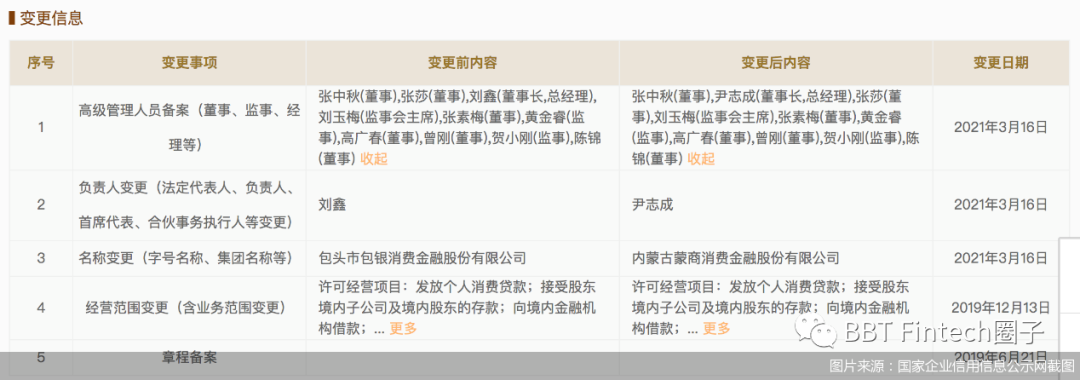Collapse row 1 after-change content via 收起

coord(701,159)
